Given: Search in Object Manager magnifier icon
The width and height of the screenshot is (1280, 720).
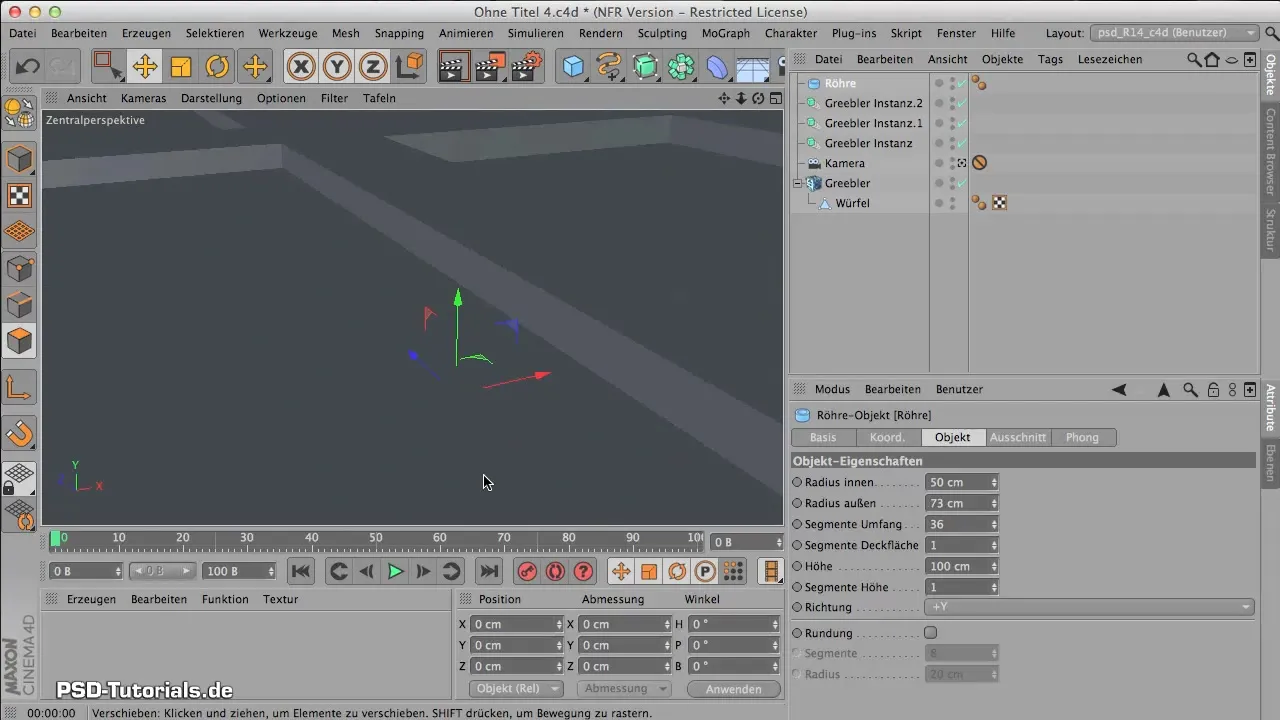Looking at the screenshot, I should pos(1194,59).
